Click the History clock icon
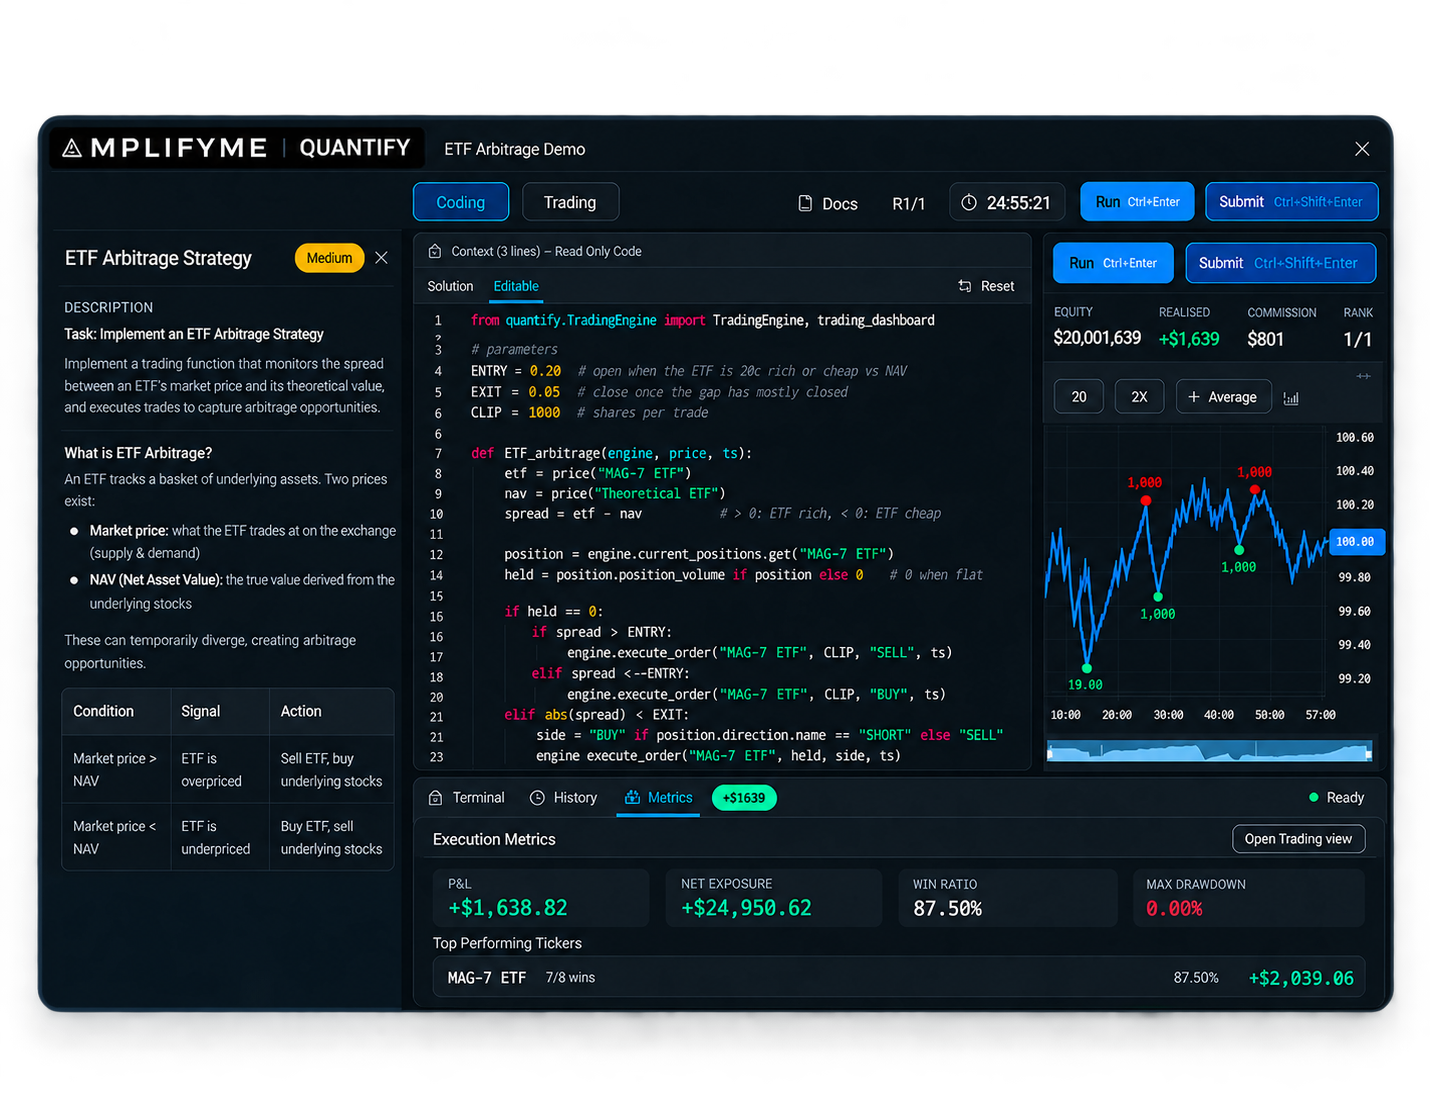The width and height of the screenshot is (1430, 1100). 537,797
